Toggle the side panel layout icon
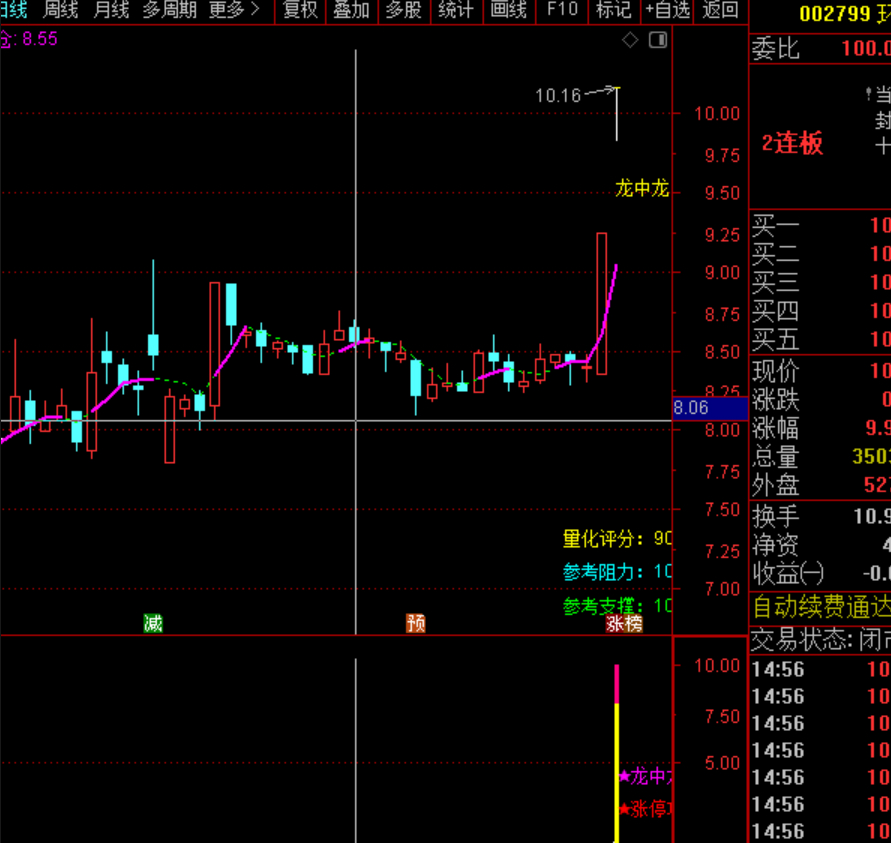 (x=657, y=40)
